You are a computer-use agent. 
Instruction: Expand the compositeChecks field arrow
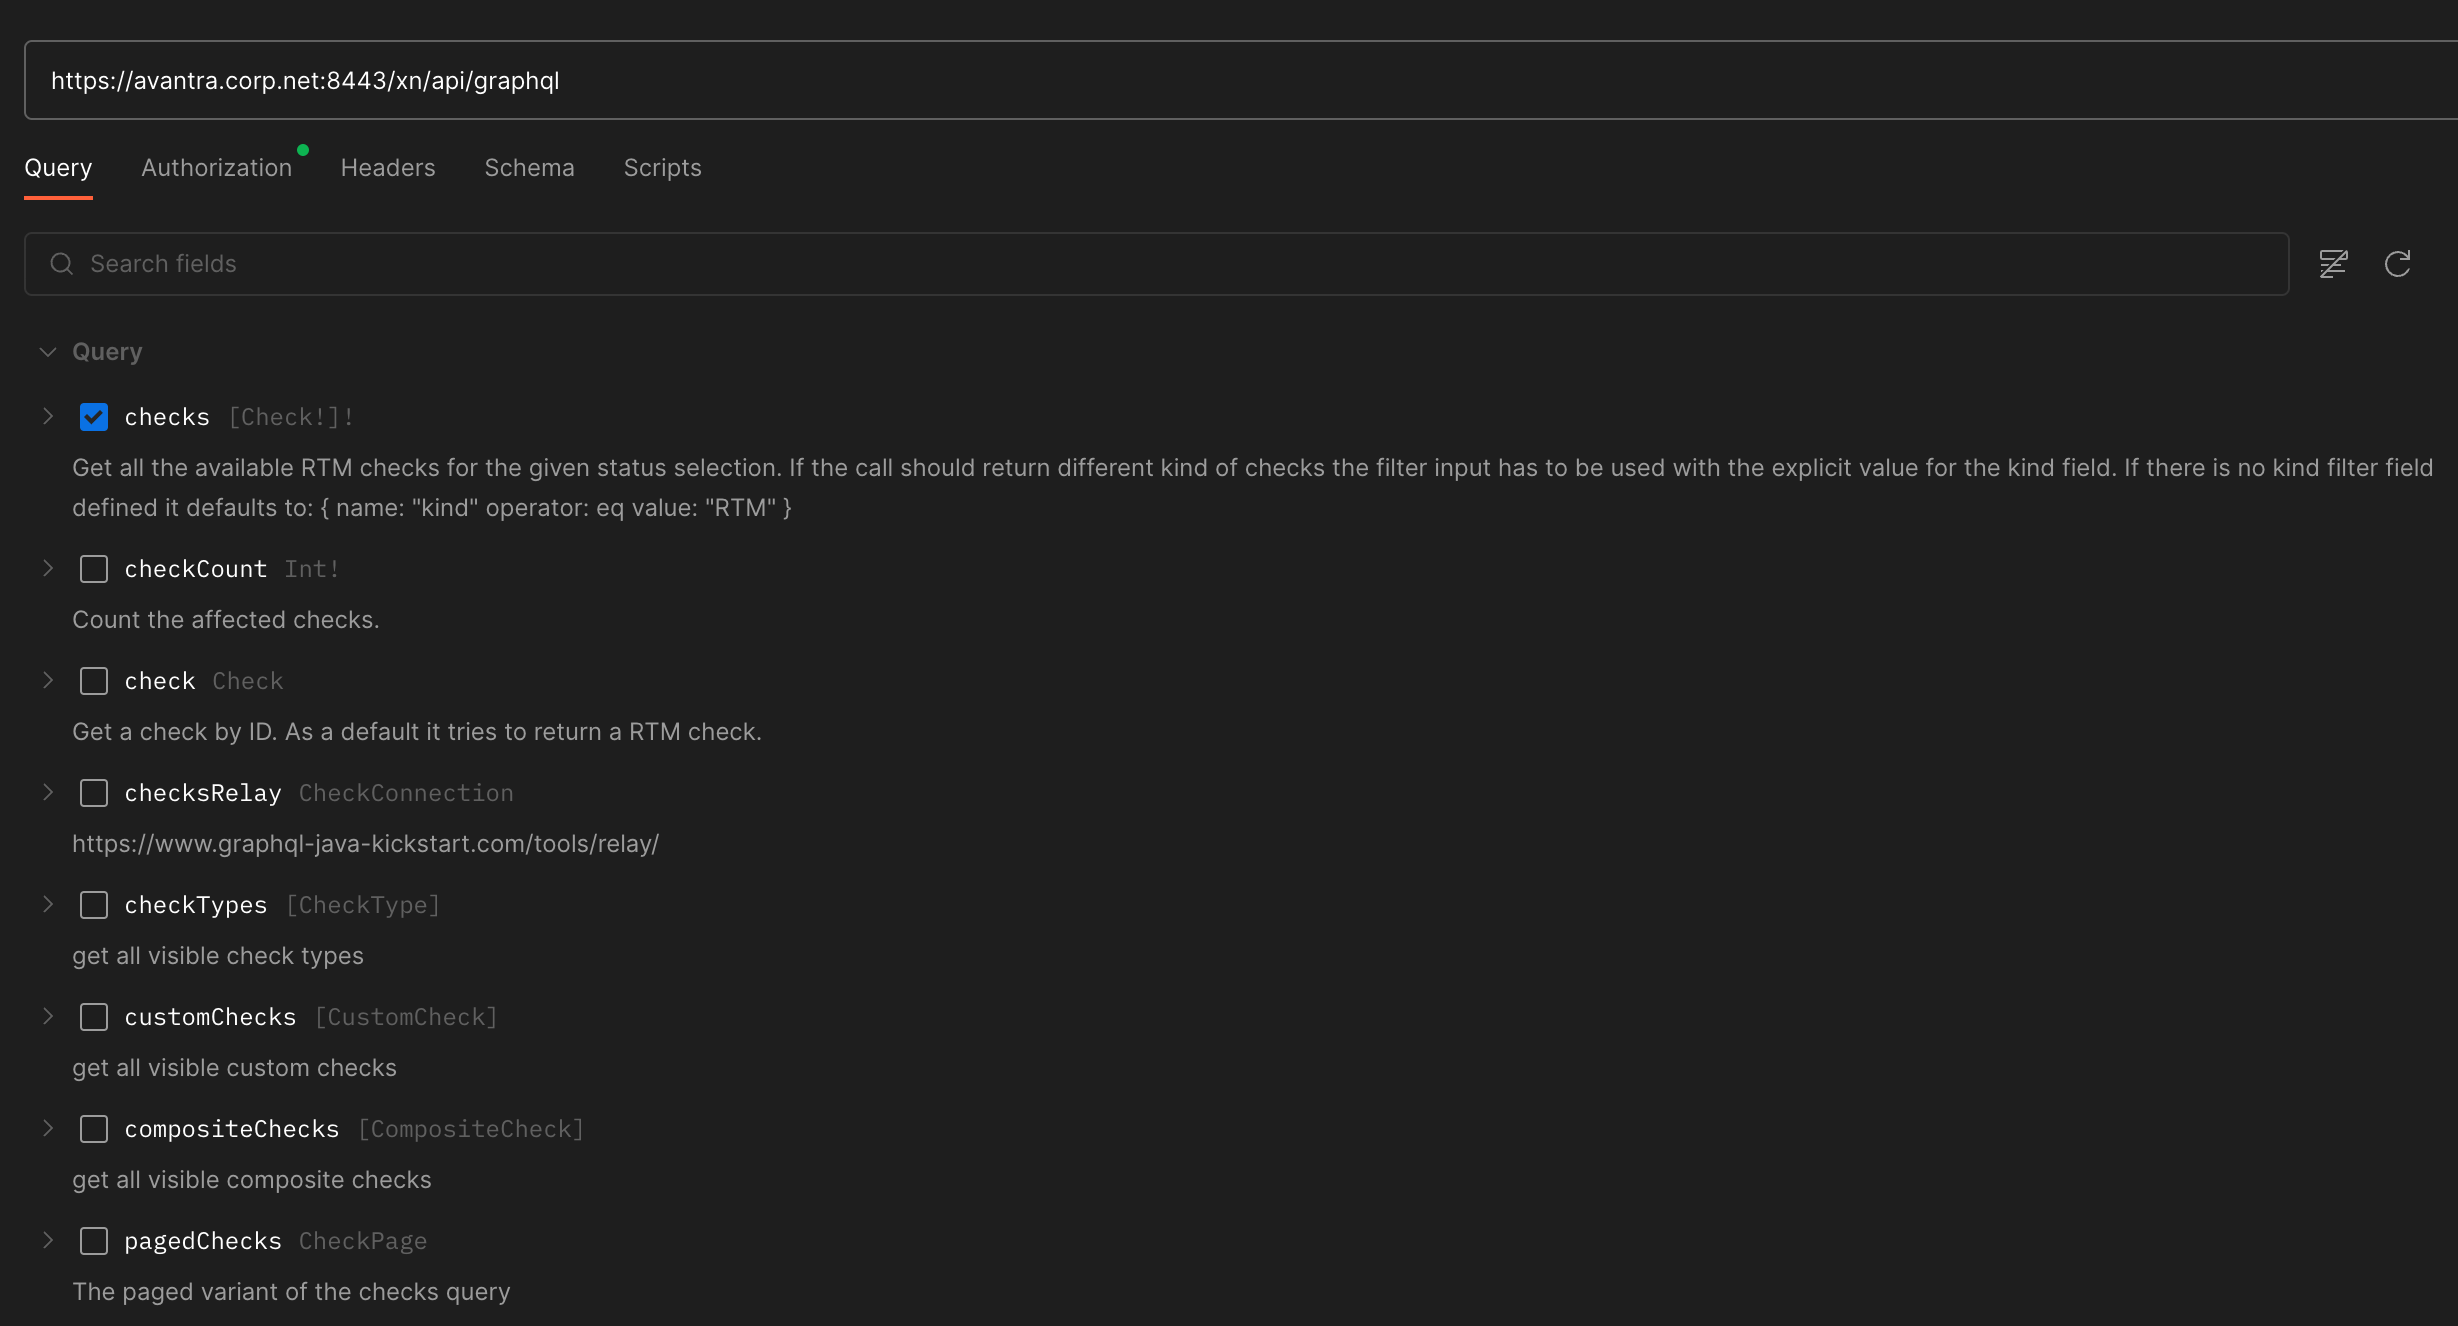[47, 1128]
